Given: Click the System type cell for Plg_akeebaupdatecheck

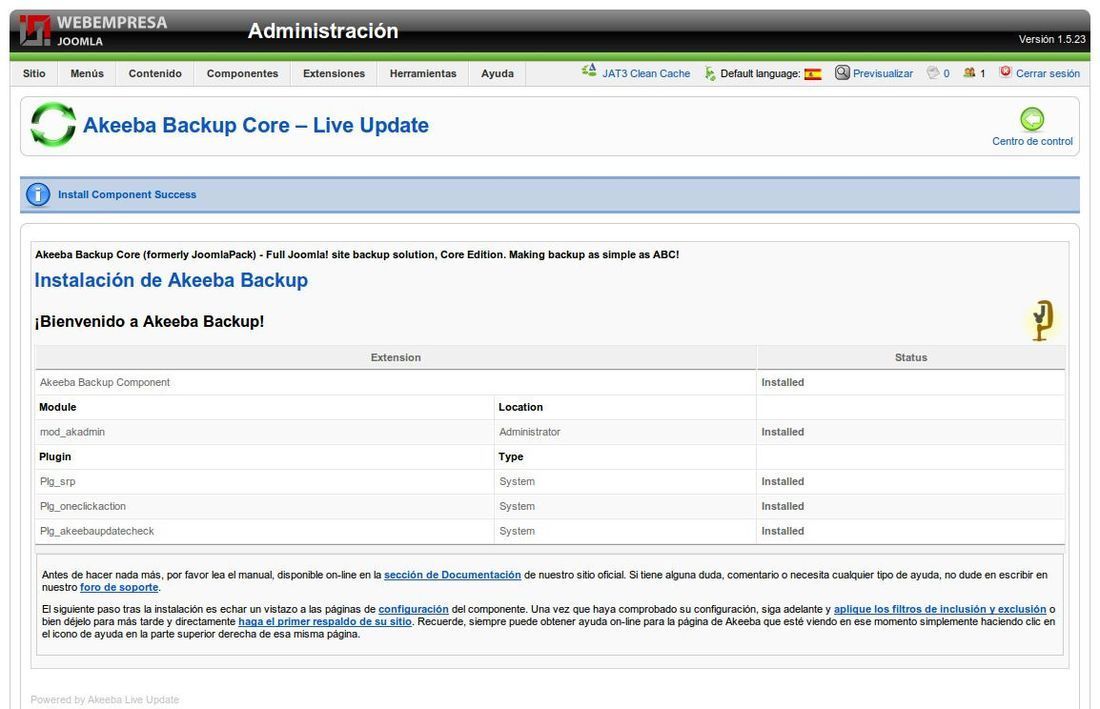Looking at the screenshot, I should coord(517,532).
